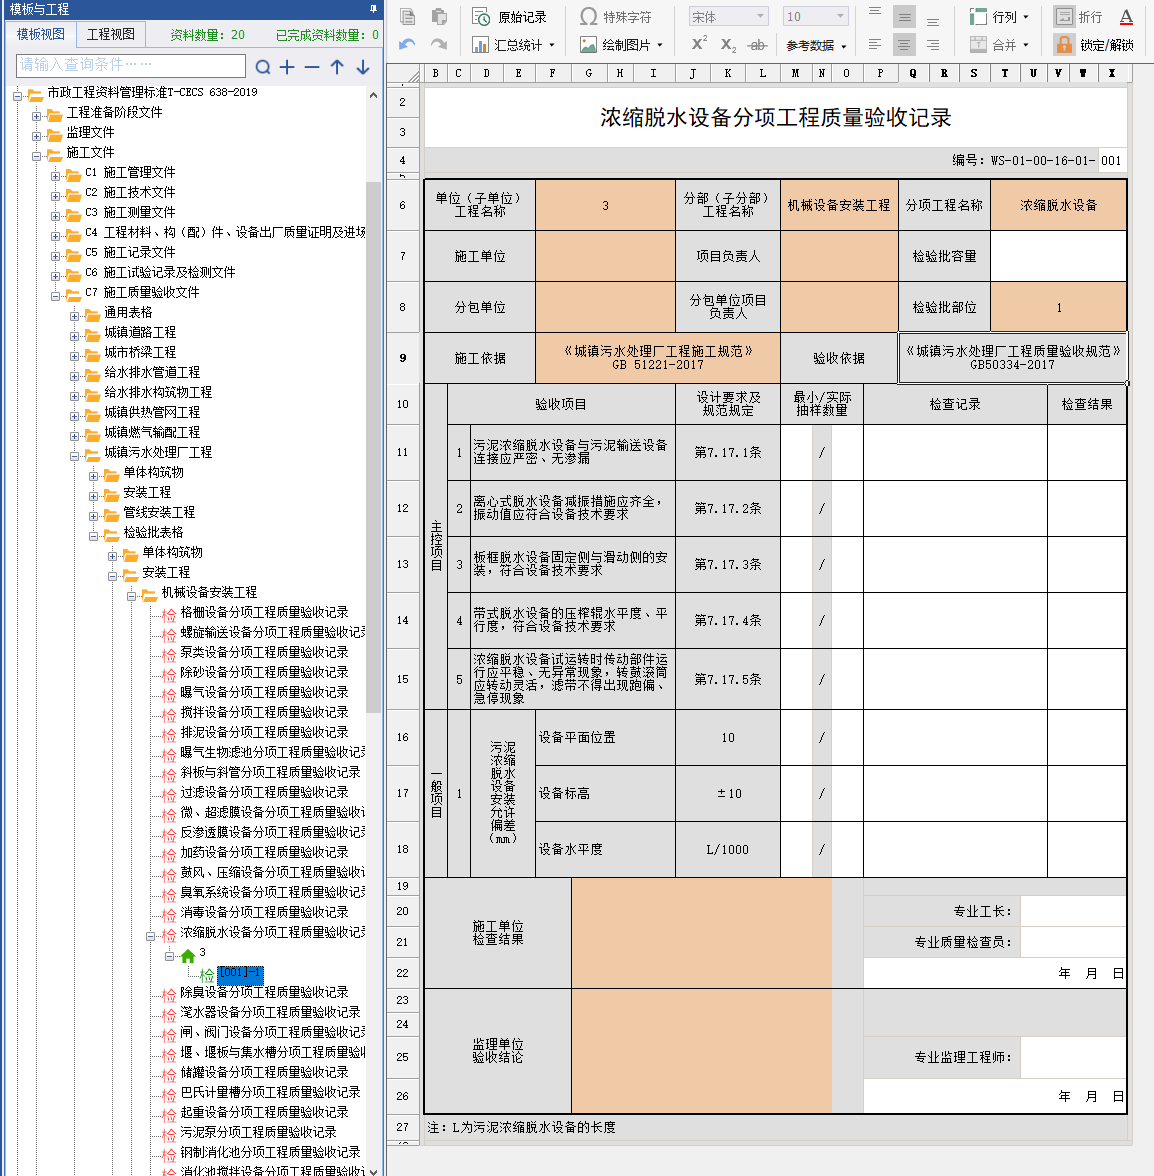Expand 监理文件 folder

click(36, 136)
